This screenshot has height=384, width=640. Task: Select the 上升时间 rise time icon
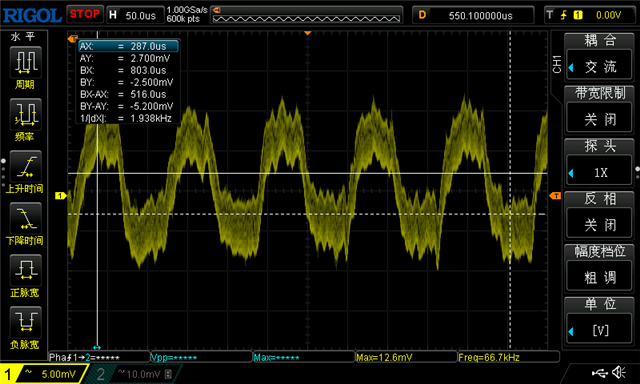[25, 166]
